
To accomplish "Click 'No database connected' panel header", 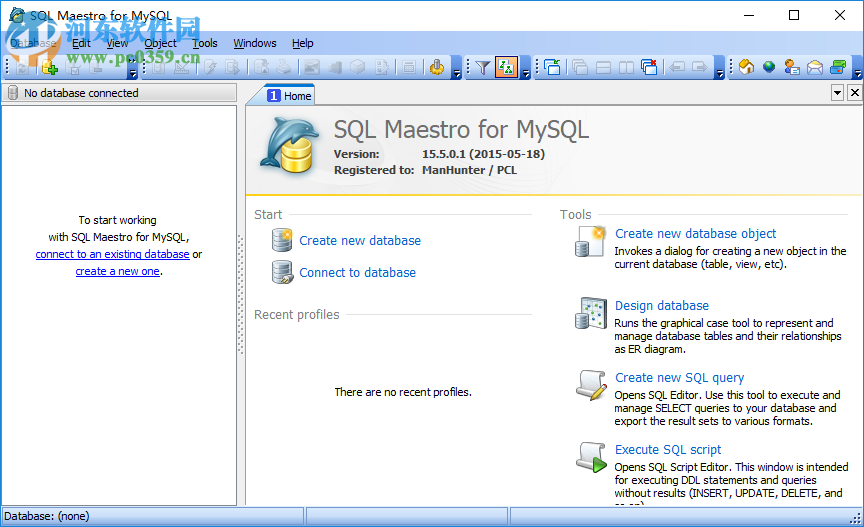I will click(119, 93).
